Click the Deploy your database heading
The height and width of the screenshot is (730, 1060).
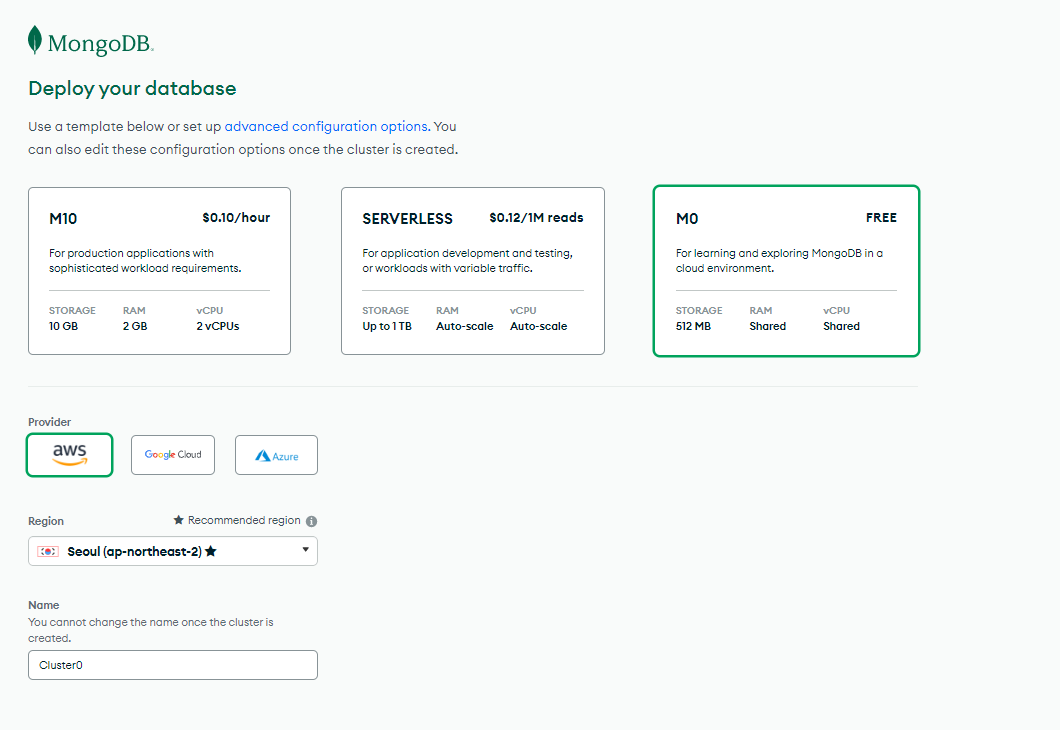click(132, 89)
